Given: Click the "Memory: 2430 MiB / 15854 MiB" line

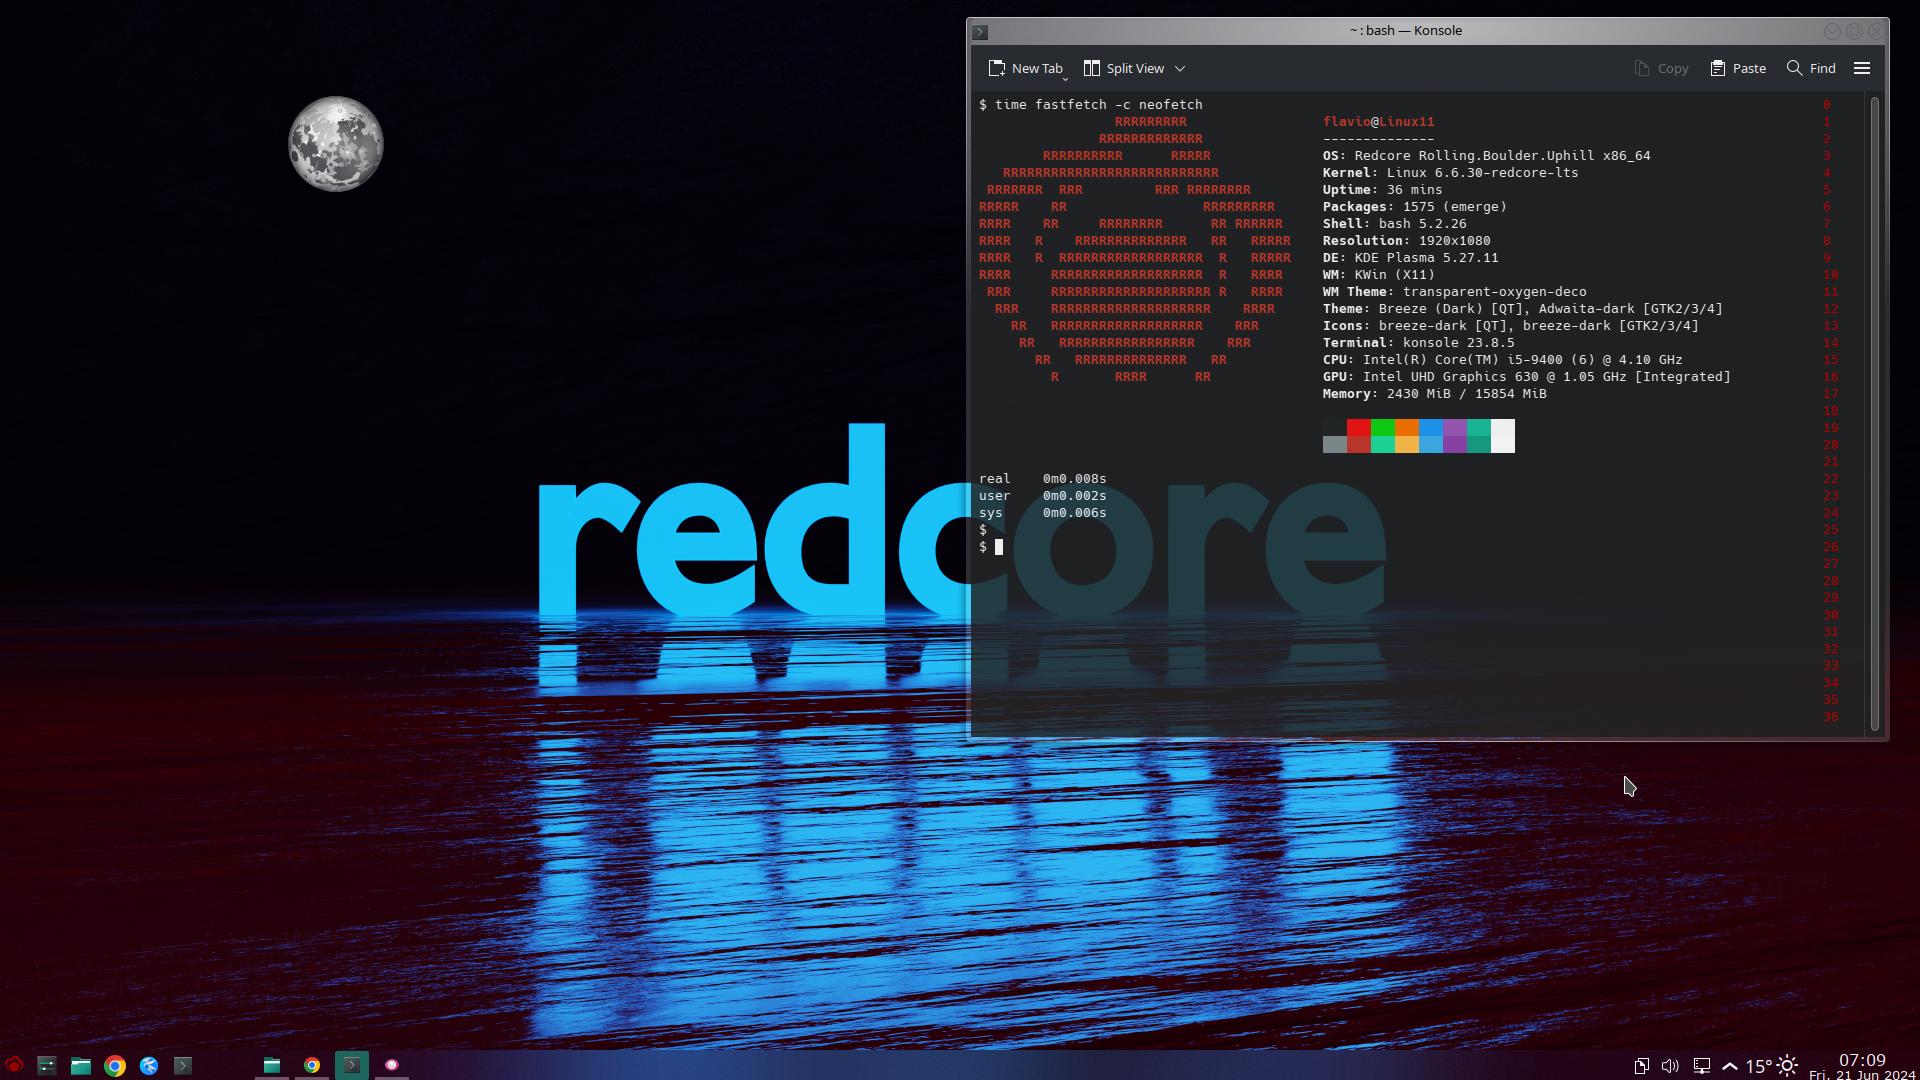Looking at the screenshot, I should pyautogui.click(x=1435, y=393).
